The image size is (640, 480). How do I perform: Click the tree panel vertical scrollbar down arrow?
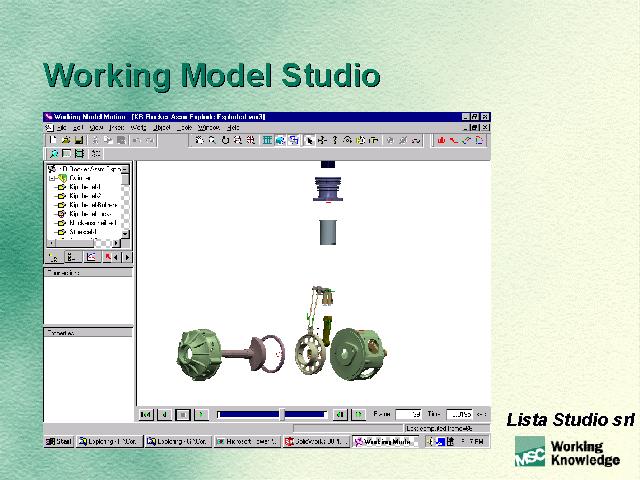point(125,233)
